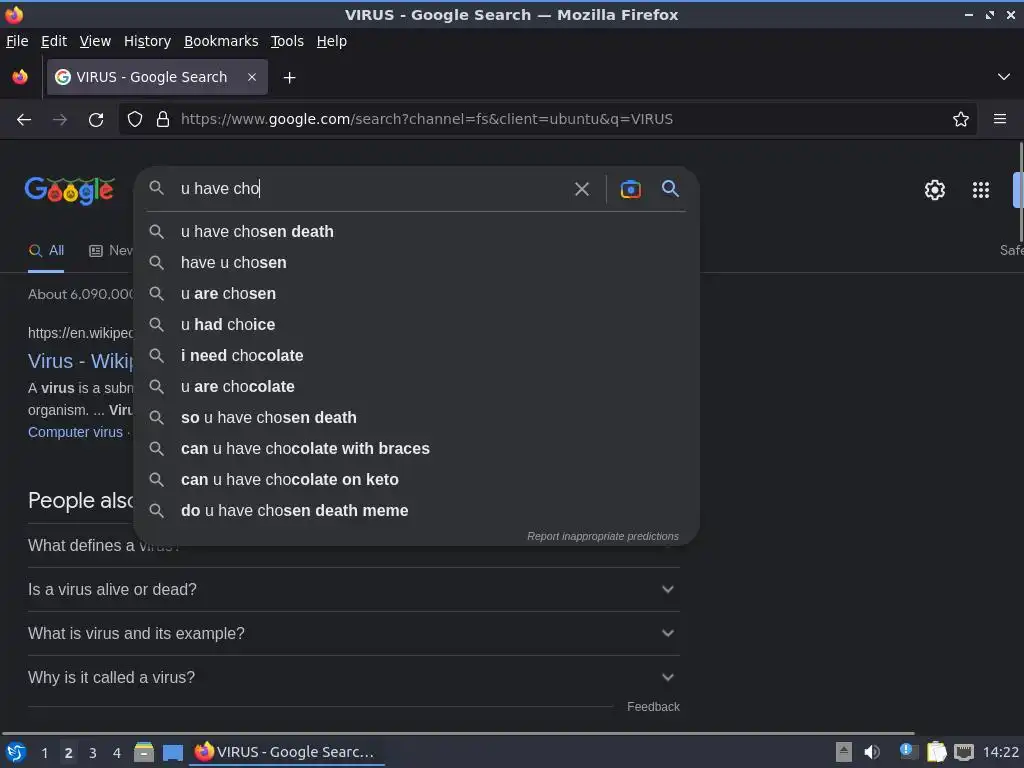Choose 'can u have chocolate with braces'
This screenshot has height=768, width=1024.
tap(417, 449)
